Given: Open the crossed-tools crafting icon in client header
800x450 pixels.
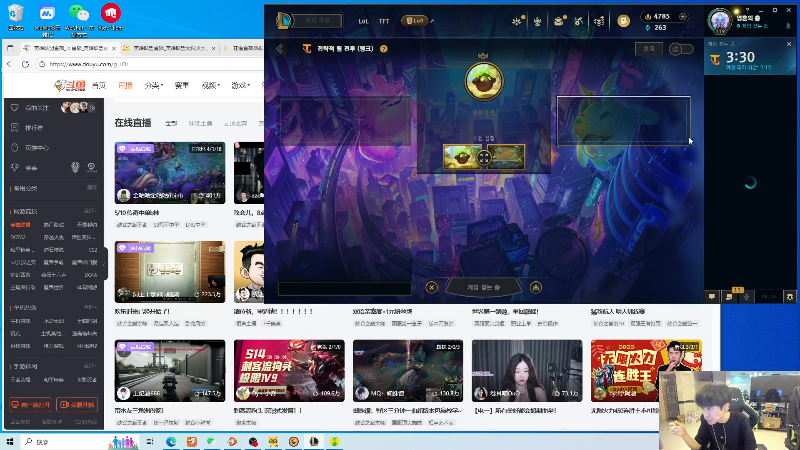Looking at the screenshot, I should click(579, 21).
